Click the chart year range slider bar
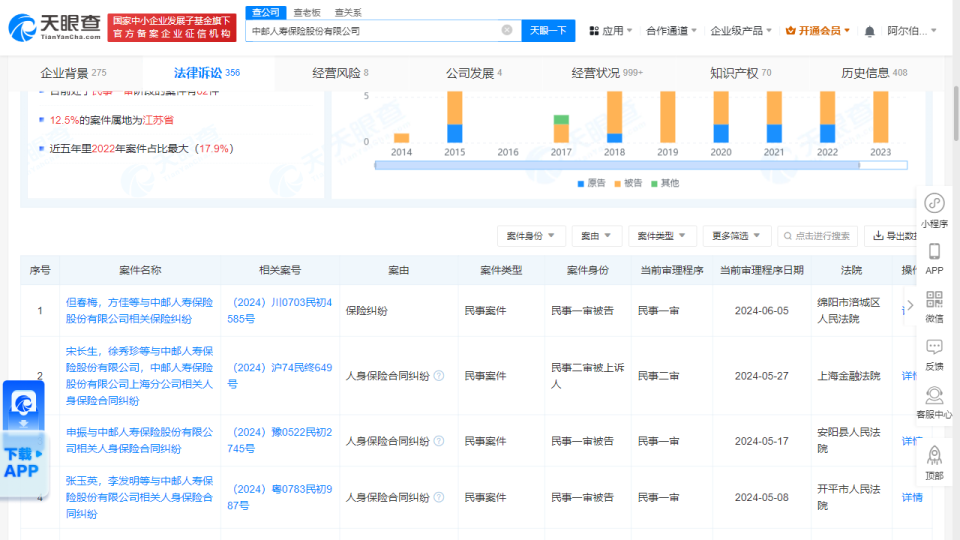The image size is (960, 540). [617, 165]
